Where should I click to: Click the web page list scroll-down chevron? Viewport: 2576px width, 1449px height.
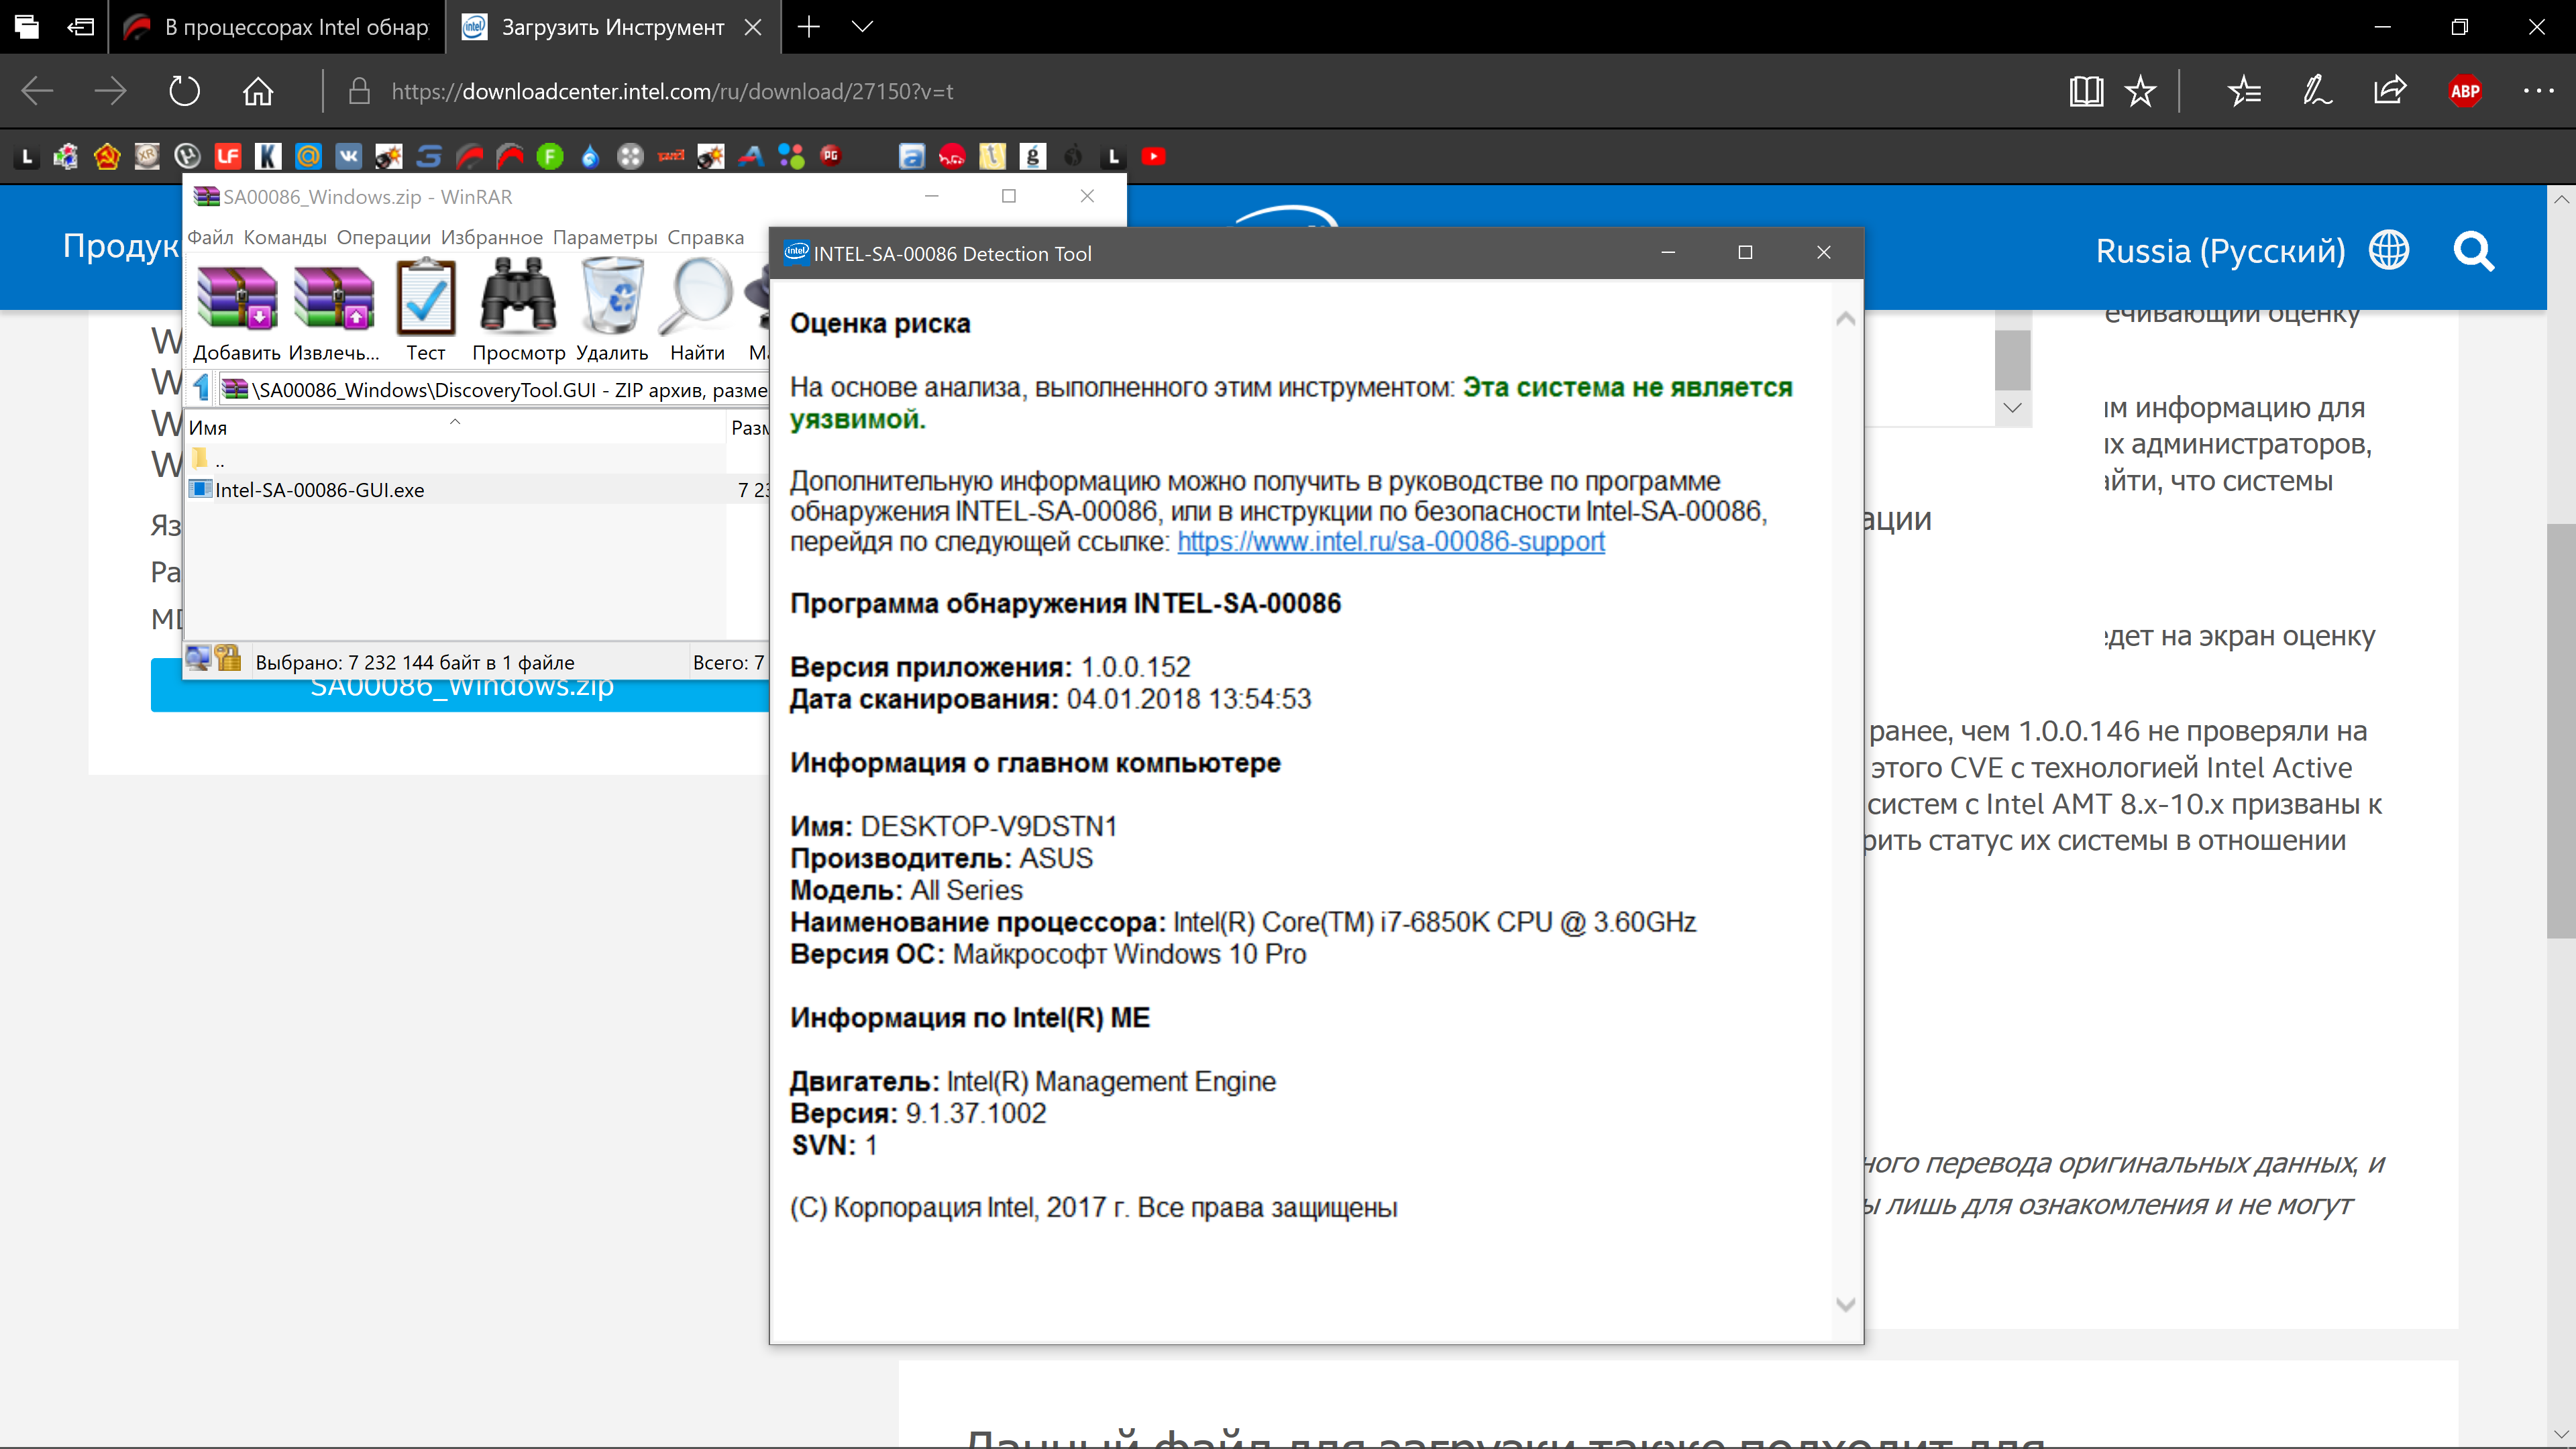coord(2012,408)
